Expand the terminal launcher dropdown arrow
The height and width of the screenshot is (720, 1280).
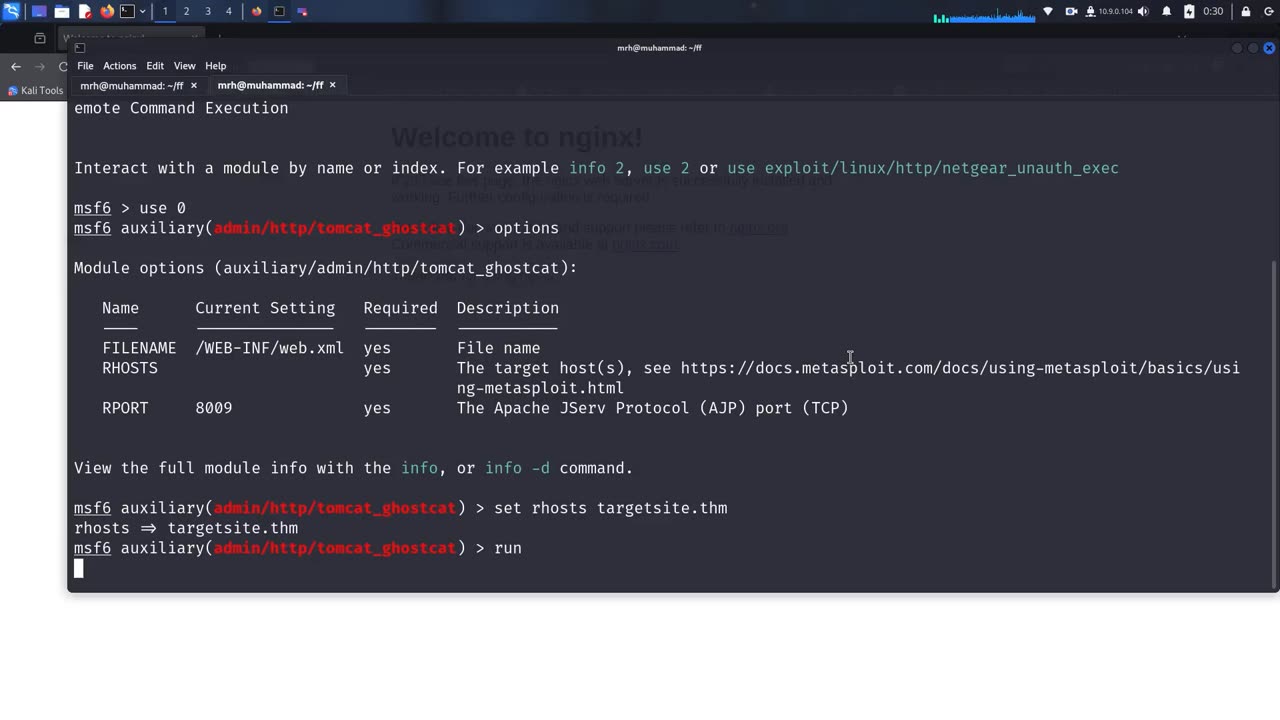pyautogui.click(x=143, y=11)
